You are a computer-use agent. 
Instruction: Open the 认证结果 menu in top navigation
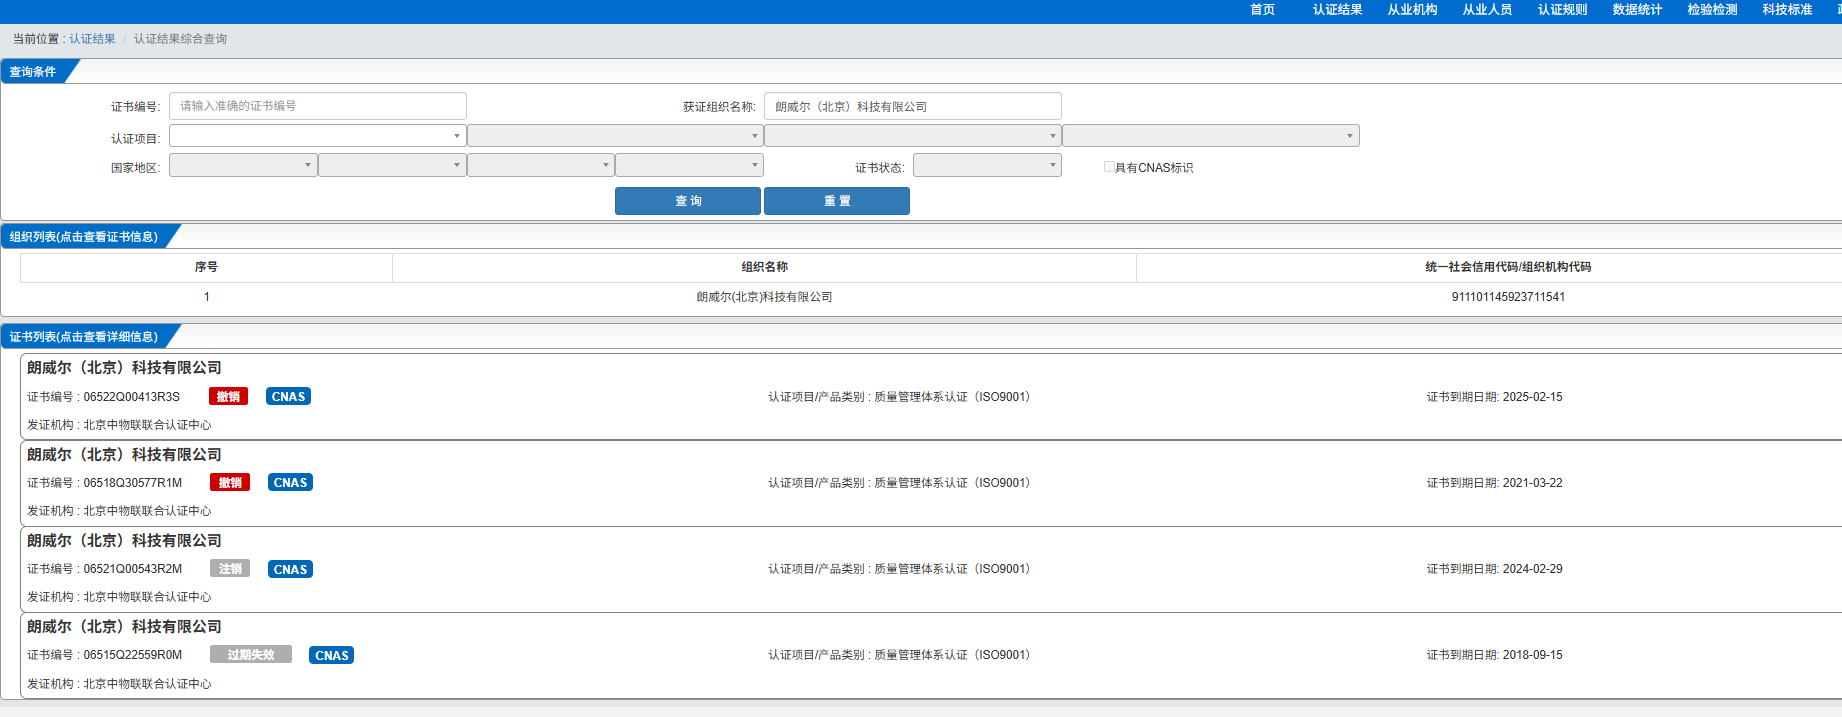pyautogui.click(x=1337, y=10)
